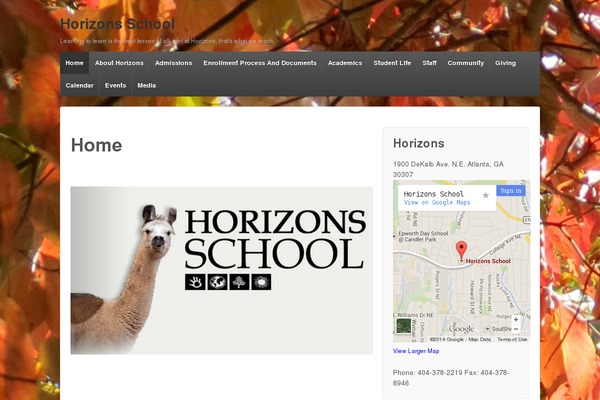The width and height of the screenshot is (600, 400).
Task: Zoom out the map with minus
Action: pos(516,329)
